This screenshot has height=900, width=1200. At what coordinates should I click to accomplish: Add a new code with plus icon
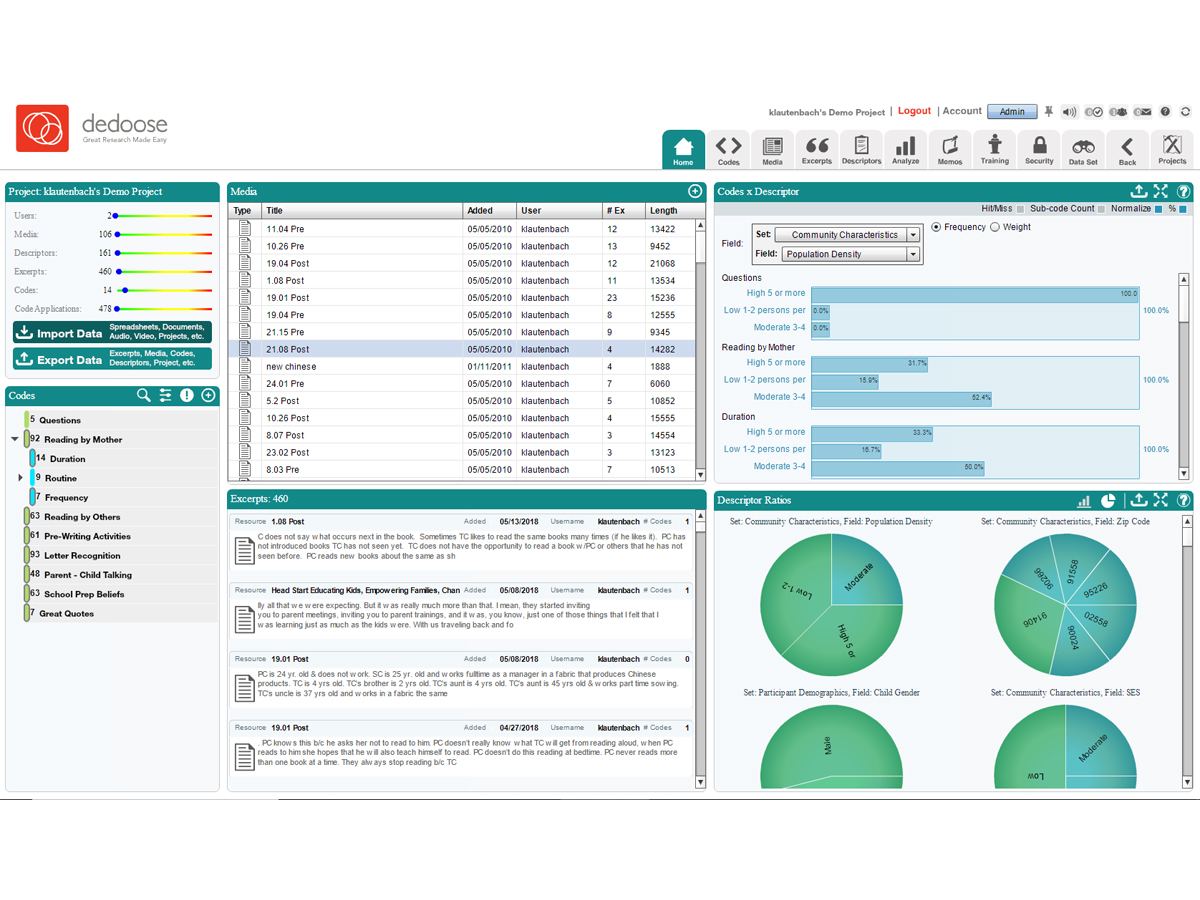[208, 396]
